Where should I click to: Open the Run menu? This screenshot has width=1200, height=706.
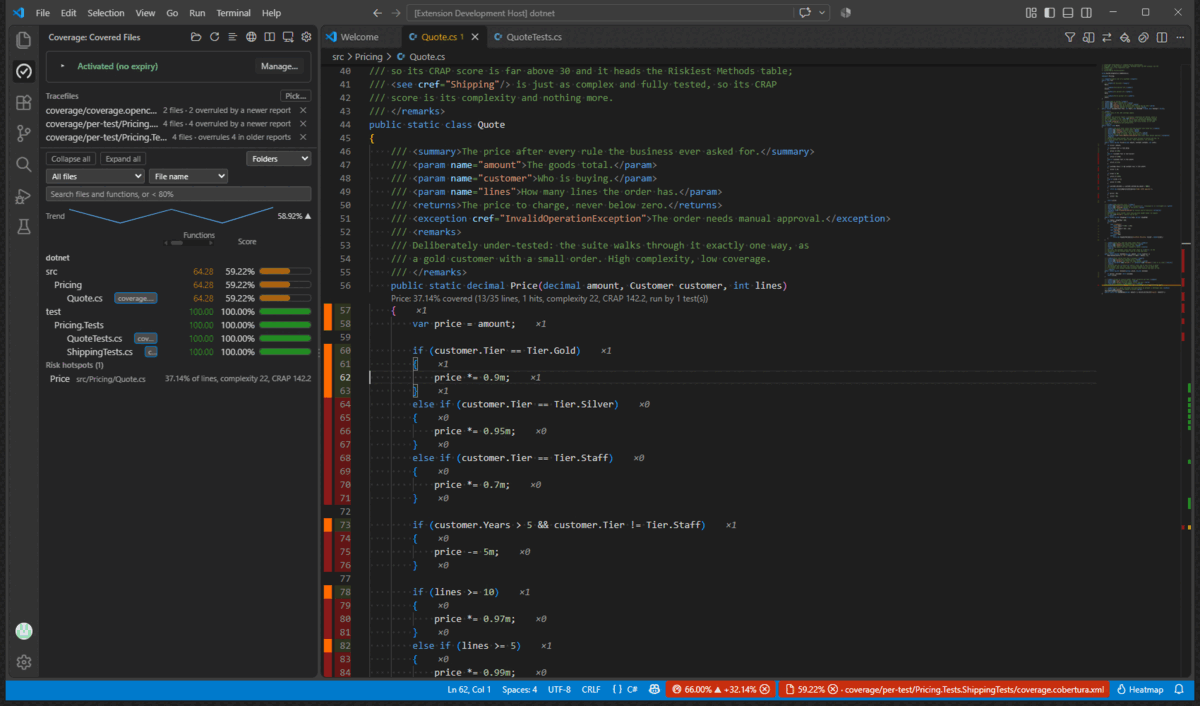click(197, 13)
